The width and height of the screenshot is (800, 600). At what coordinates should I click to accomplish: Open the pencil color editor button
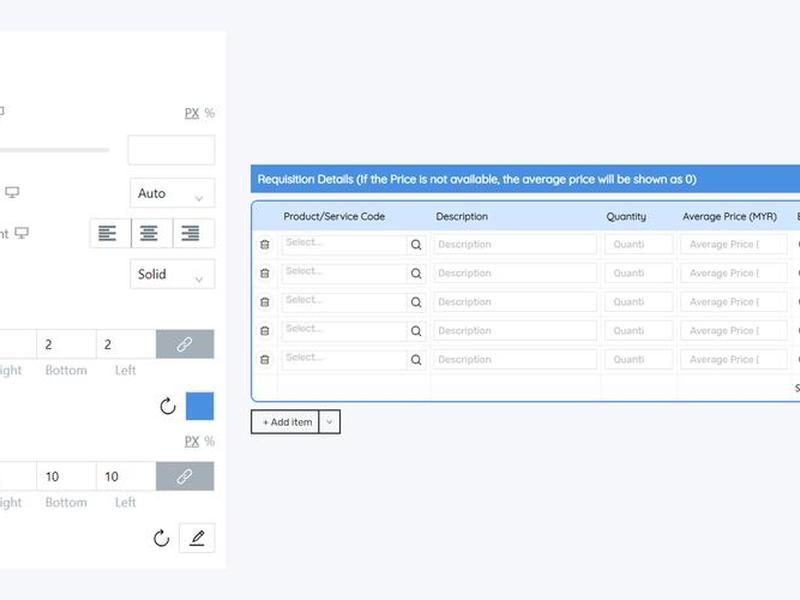tap(197, 538)
